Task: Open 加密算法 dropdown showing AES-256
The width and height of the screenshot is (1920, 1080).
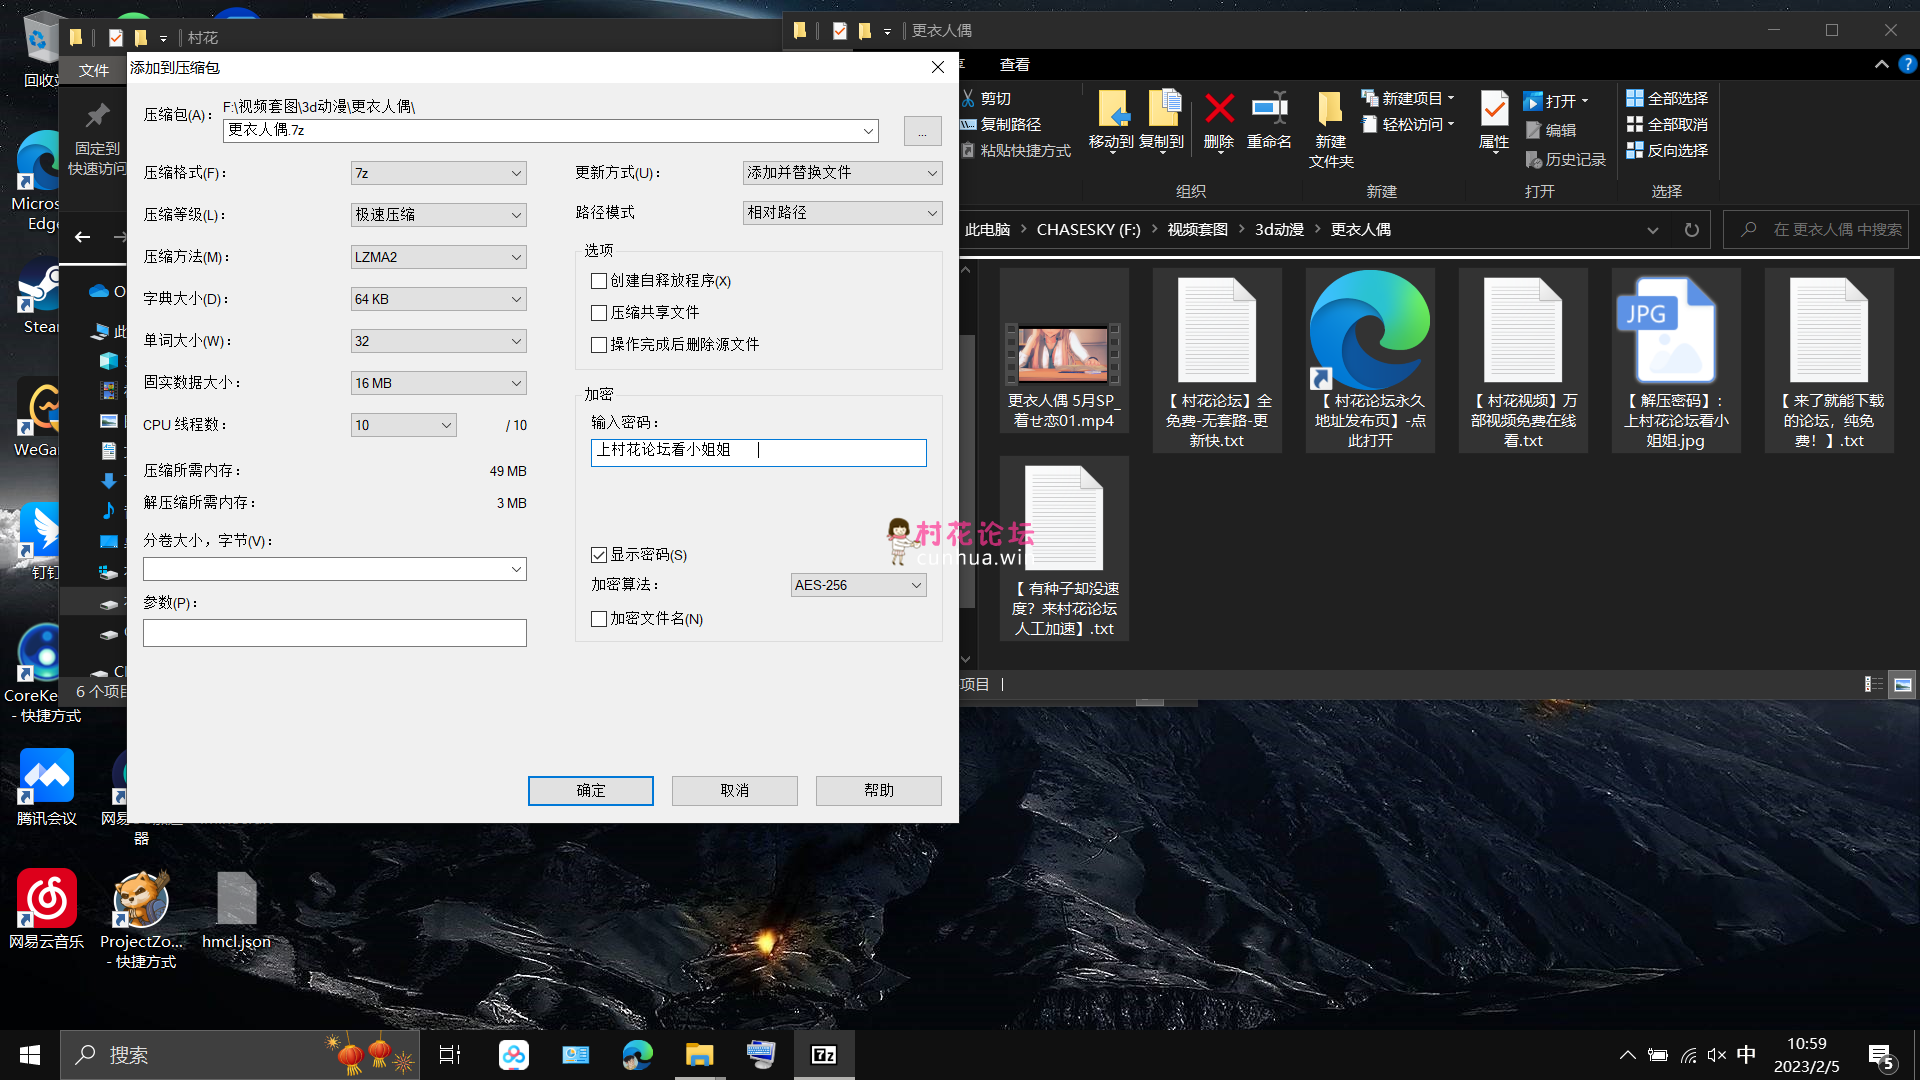Action: 858,585
